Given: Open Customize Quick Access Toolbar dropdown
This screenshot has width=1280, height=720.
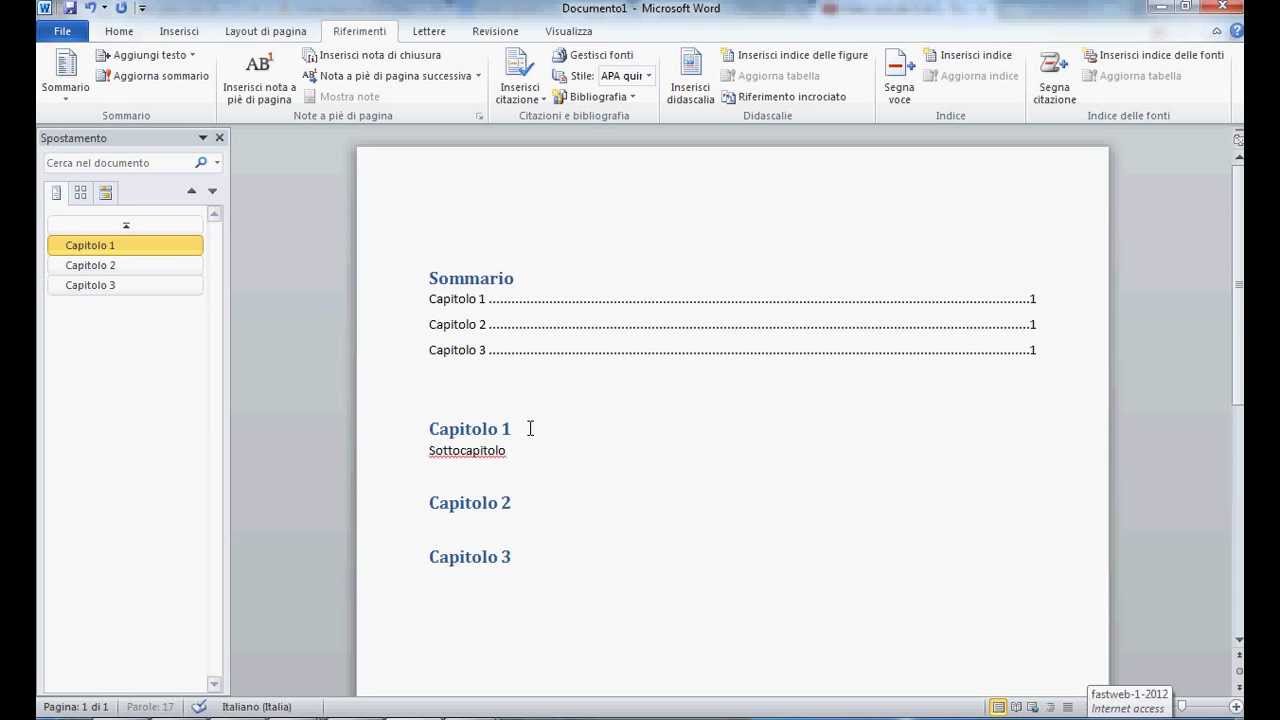Looking at the screenshot, I should point(142,8).
